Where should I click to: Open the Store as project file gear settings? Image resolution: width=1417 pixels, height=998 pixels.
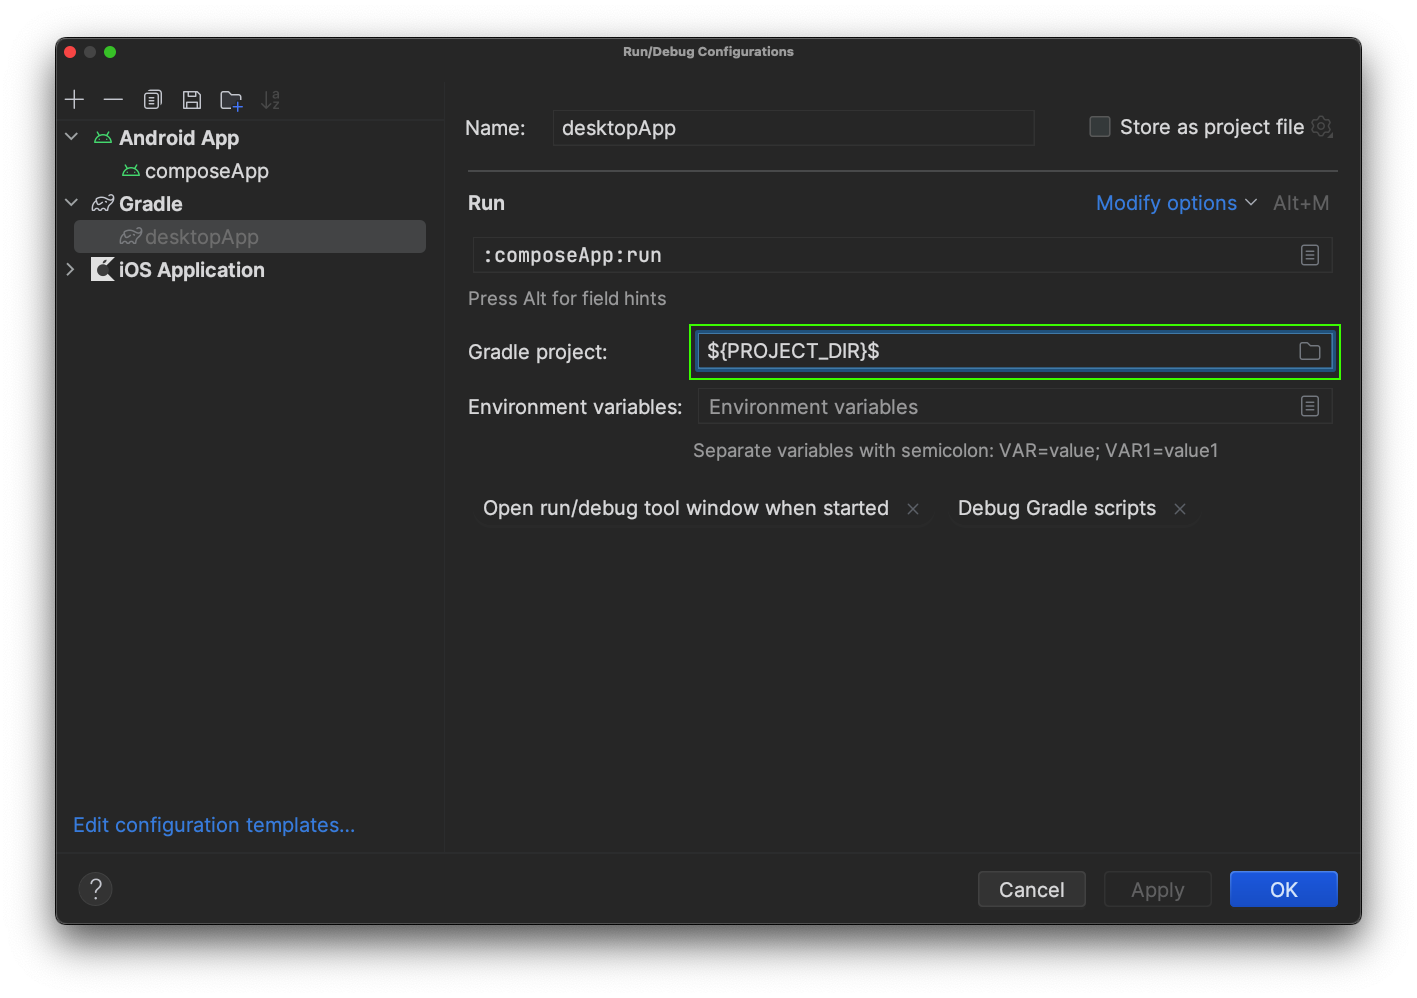(x=1322, y=127)
